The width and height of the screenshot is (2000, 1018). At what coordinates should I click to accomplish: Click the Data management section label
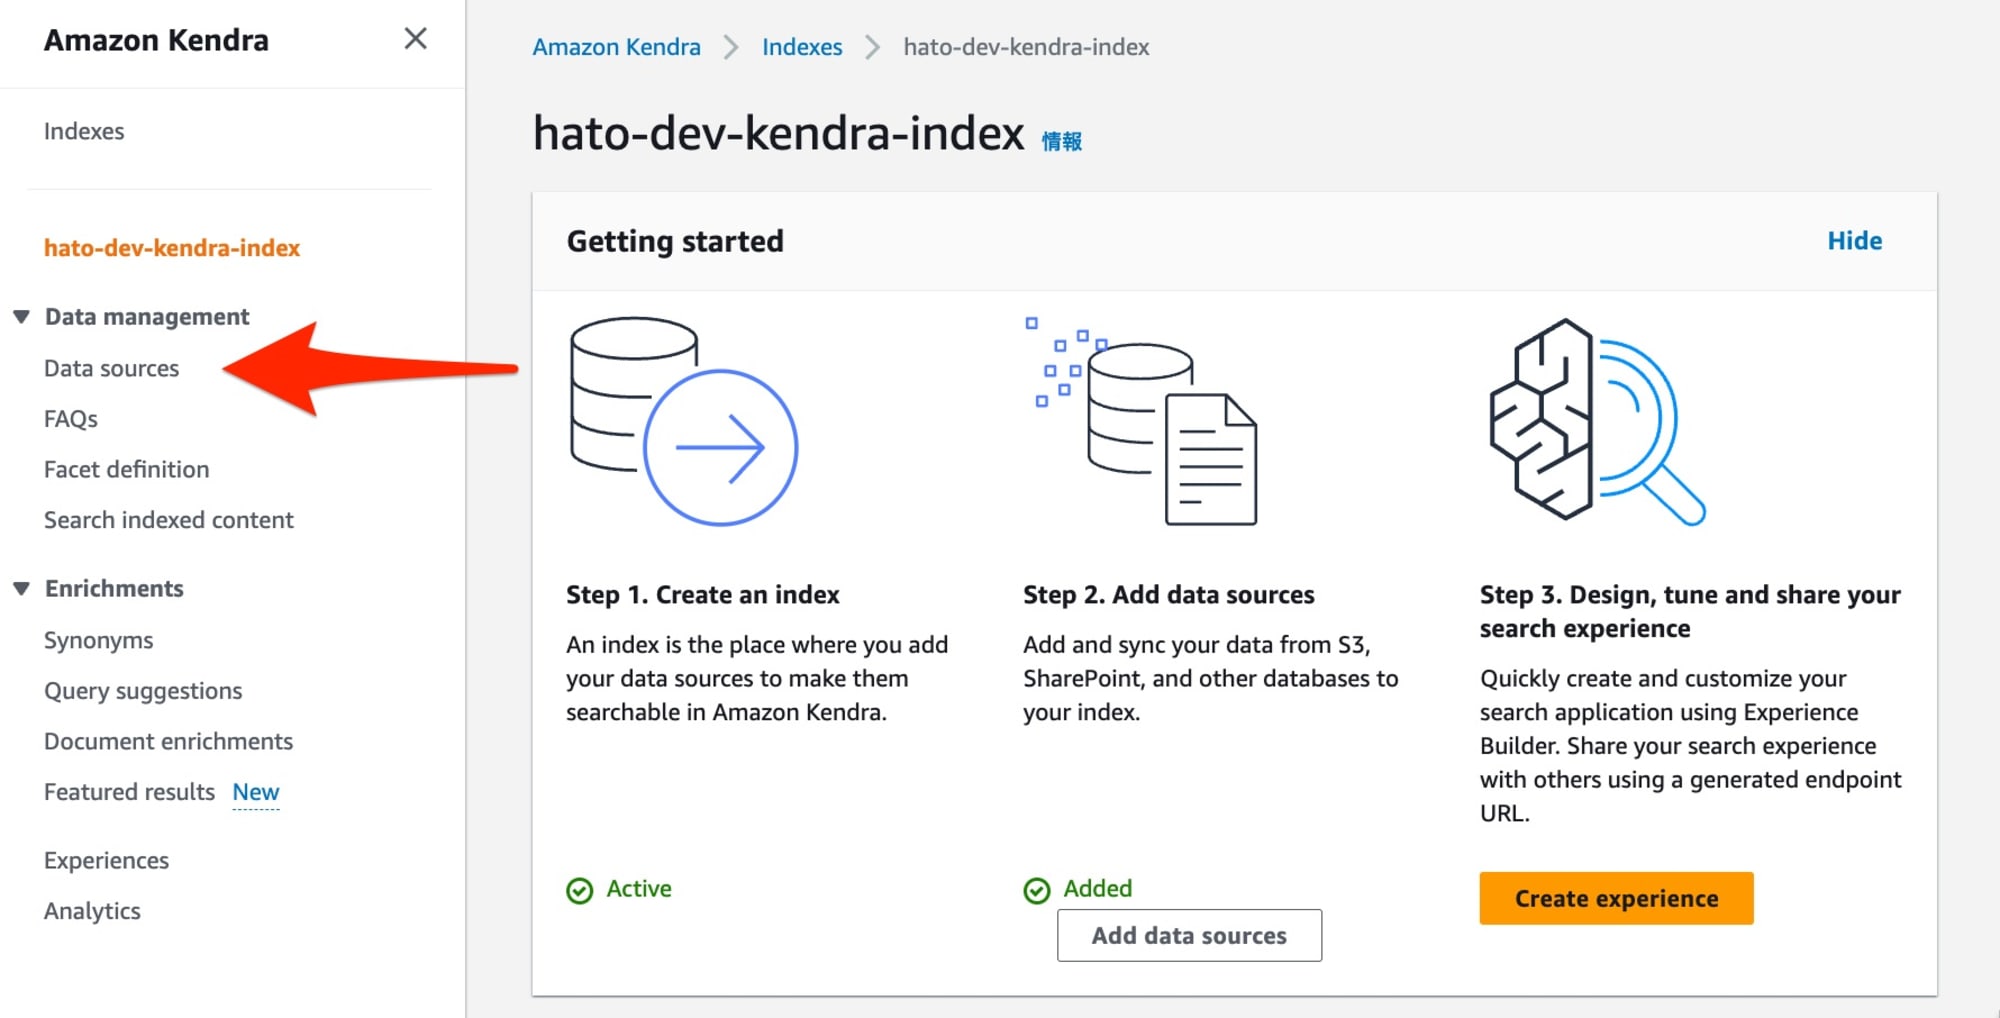147,317
